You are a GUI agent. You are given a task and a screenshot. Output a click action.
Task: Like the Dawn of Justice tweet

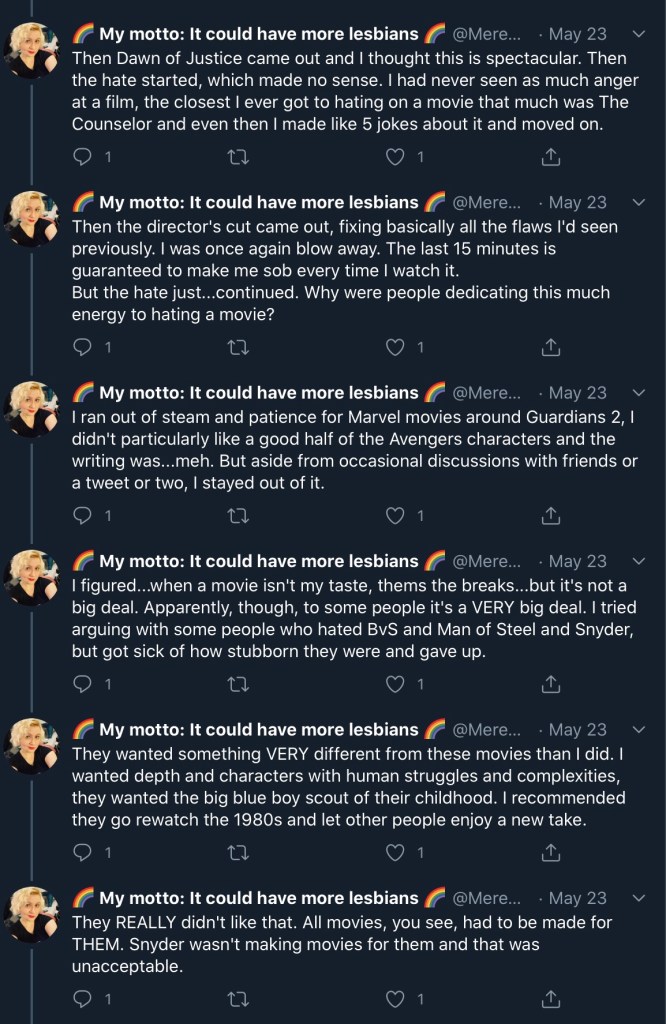click(x=396, y=157)
